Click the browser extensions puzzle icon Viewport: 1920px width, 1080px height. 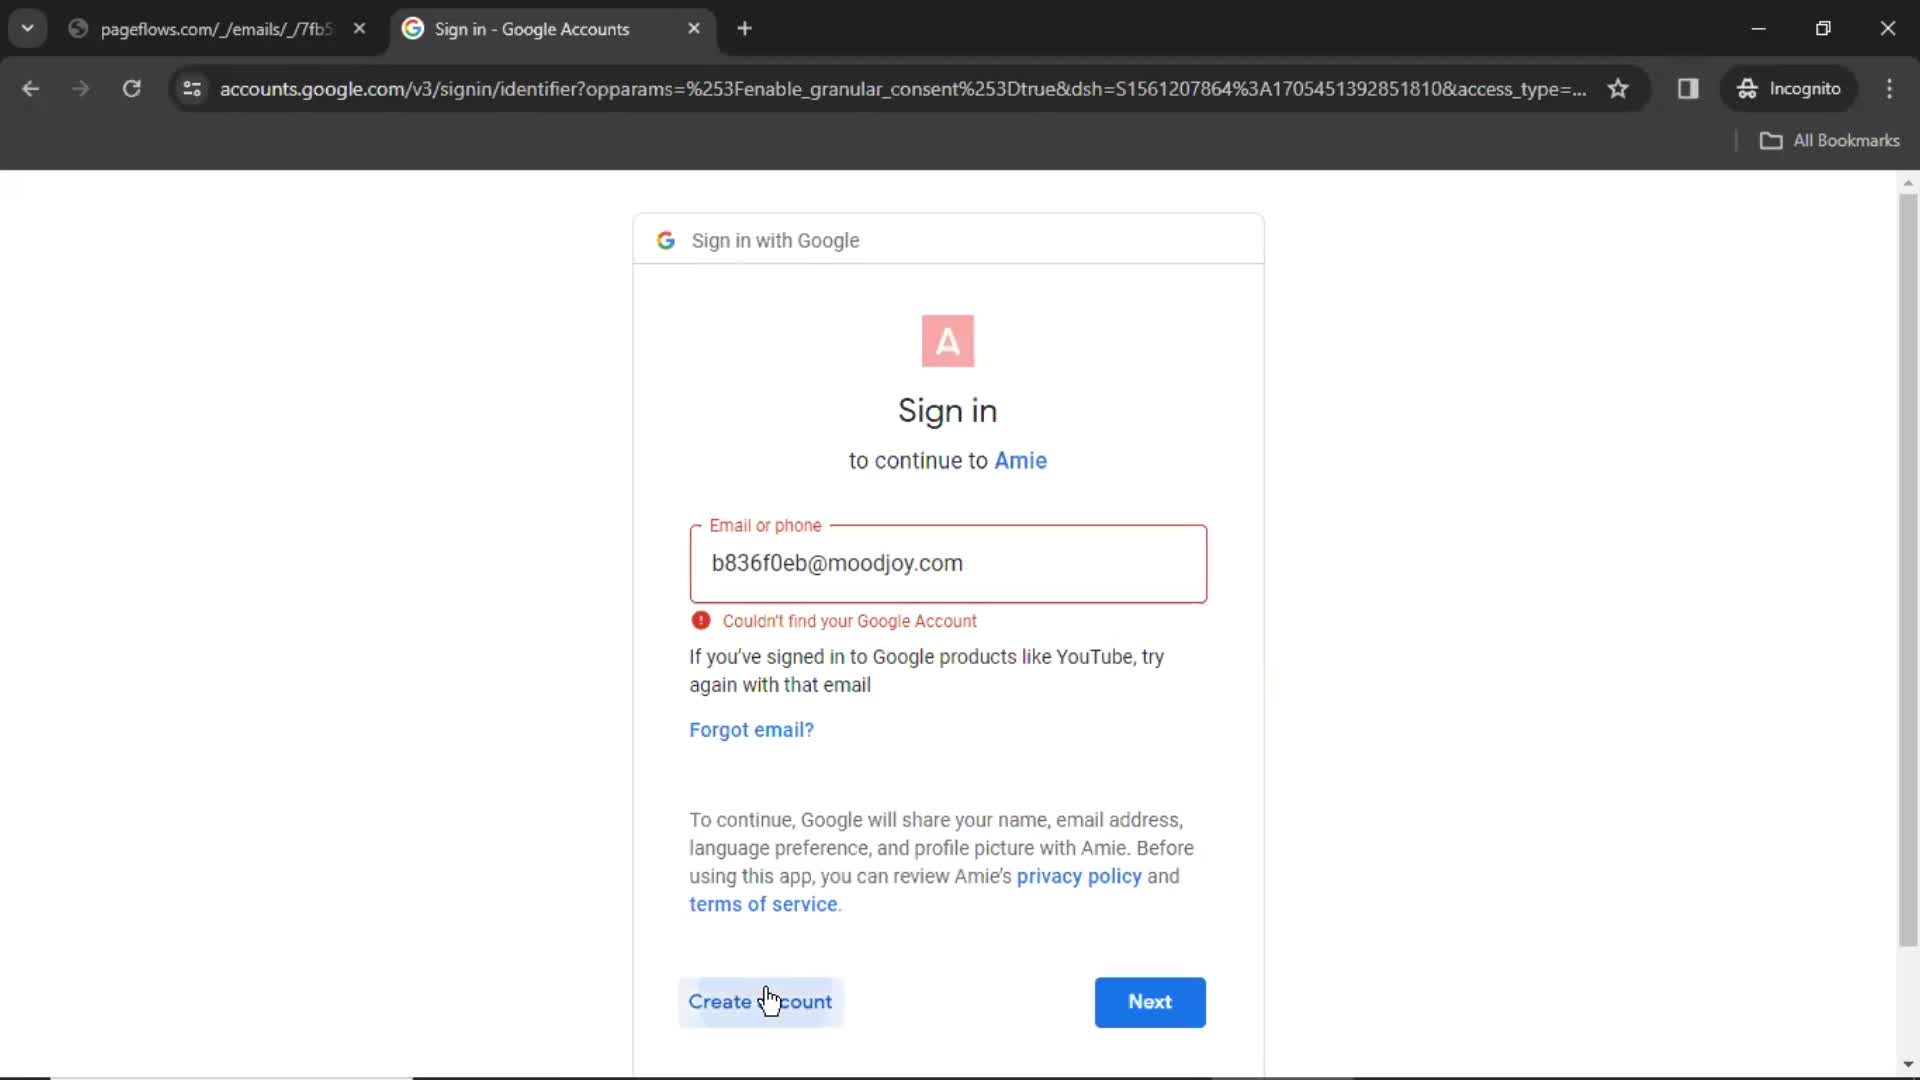click(1688, 88)
